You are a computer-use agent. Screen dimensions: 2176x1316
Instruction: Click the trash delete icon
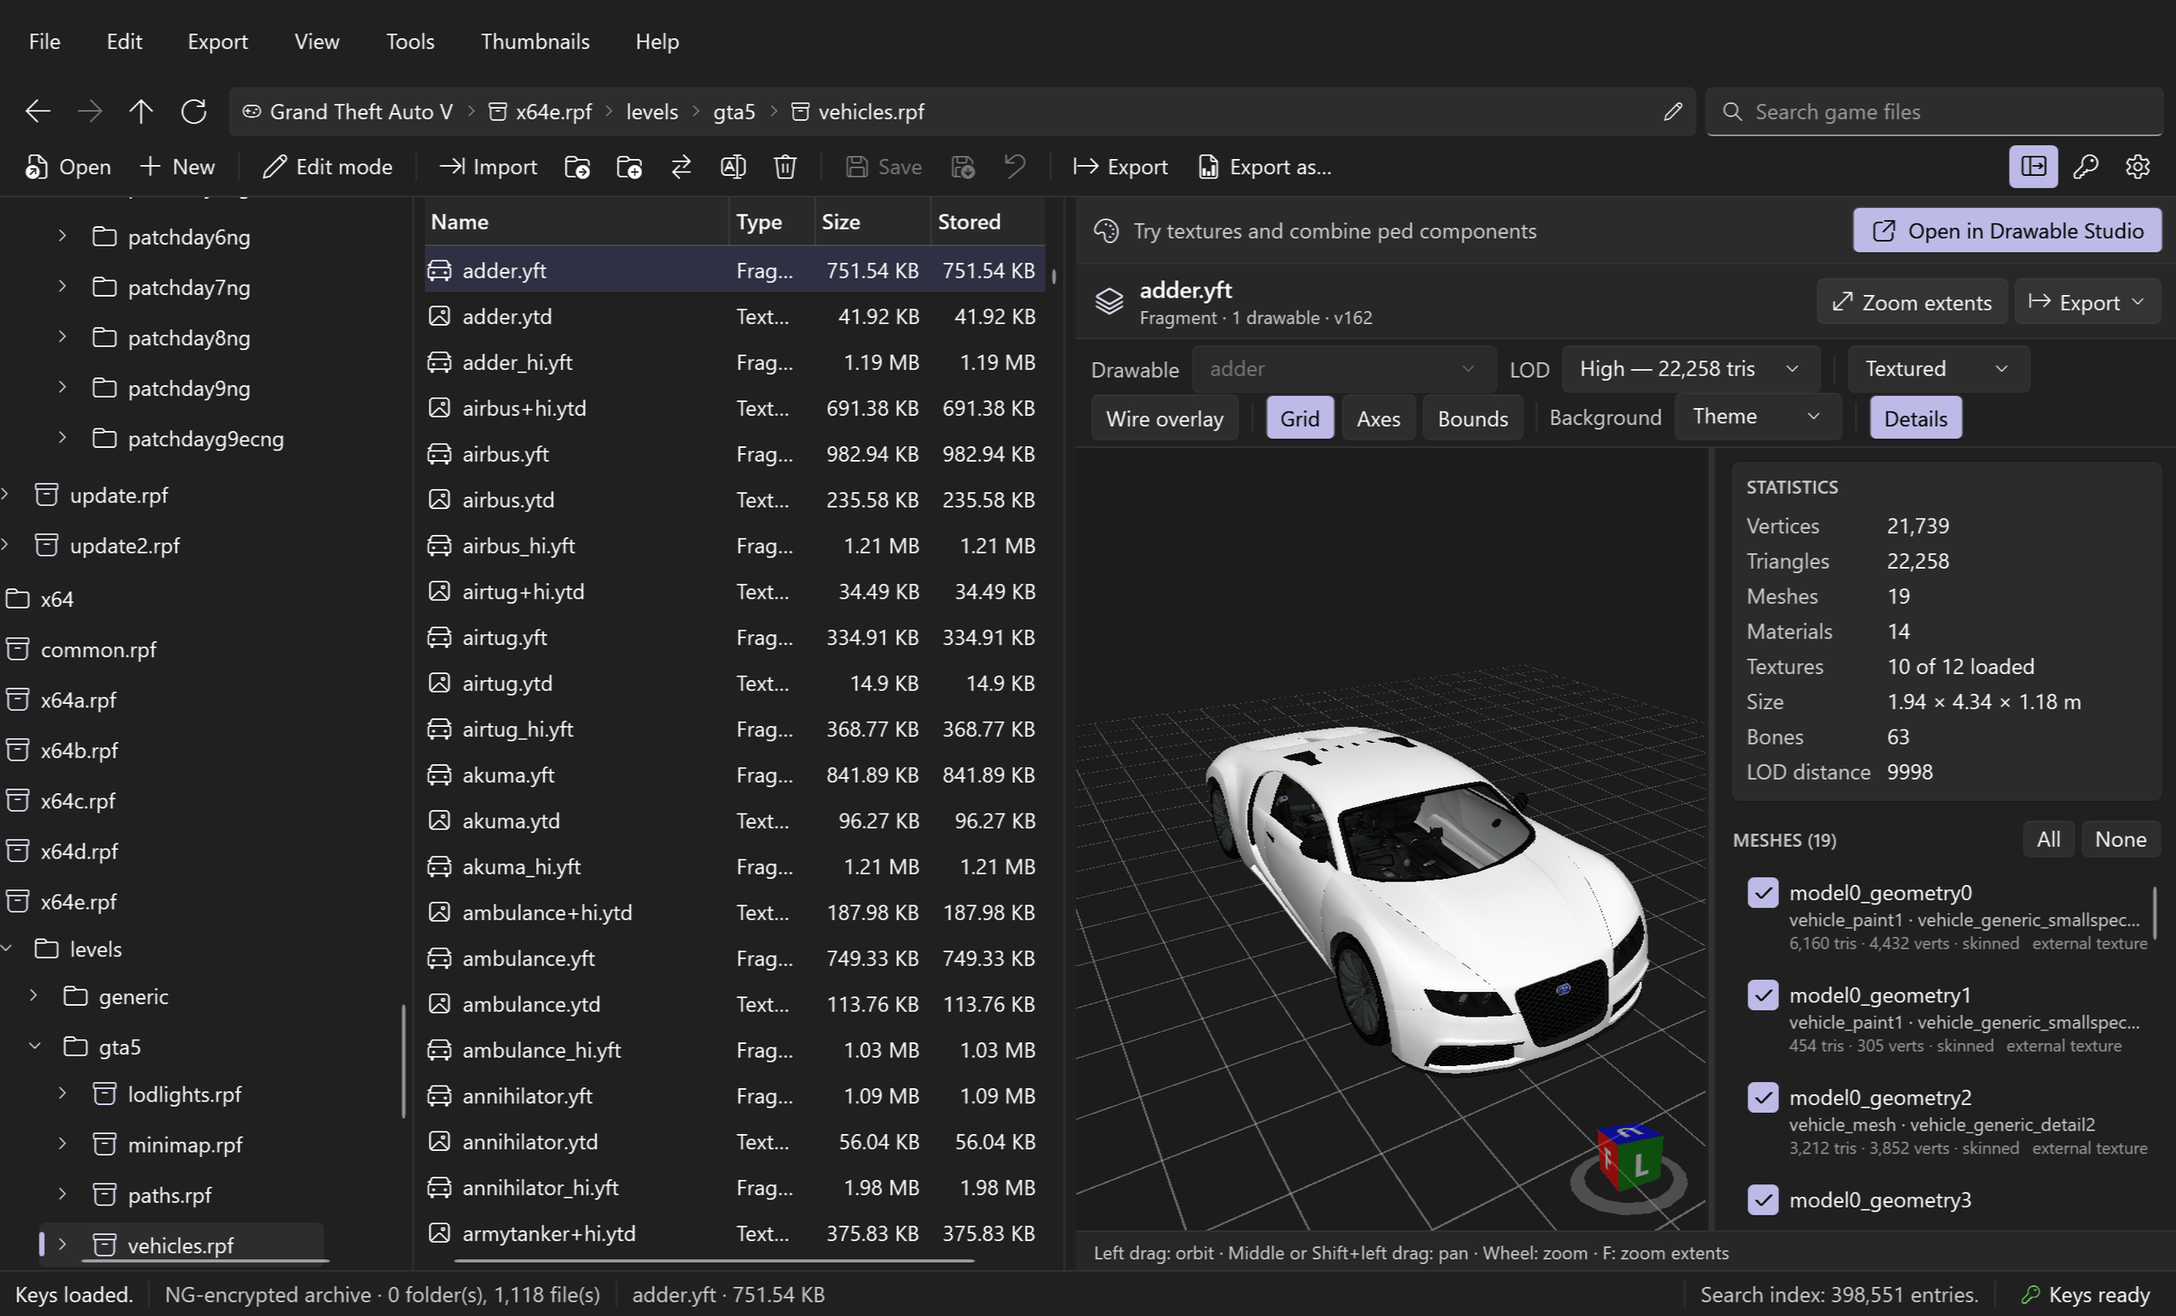(785, 167)
